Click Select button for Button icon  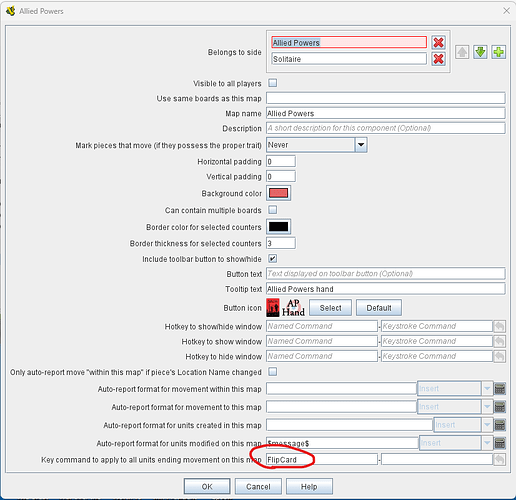click(x=330, y=308)
